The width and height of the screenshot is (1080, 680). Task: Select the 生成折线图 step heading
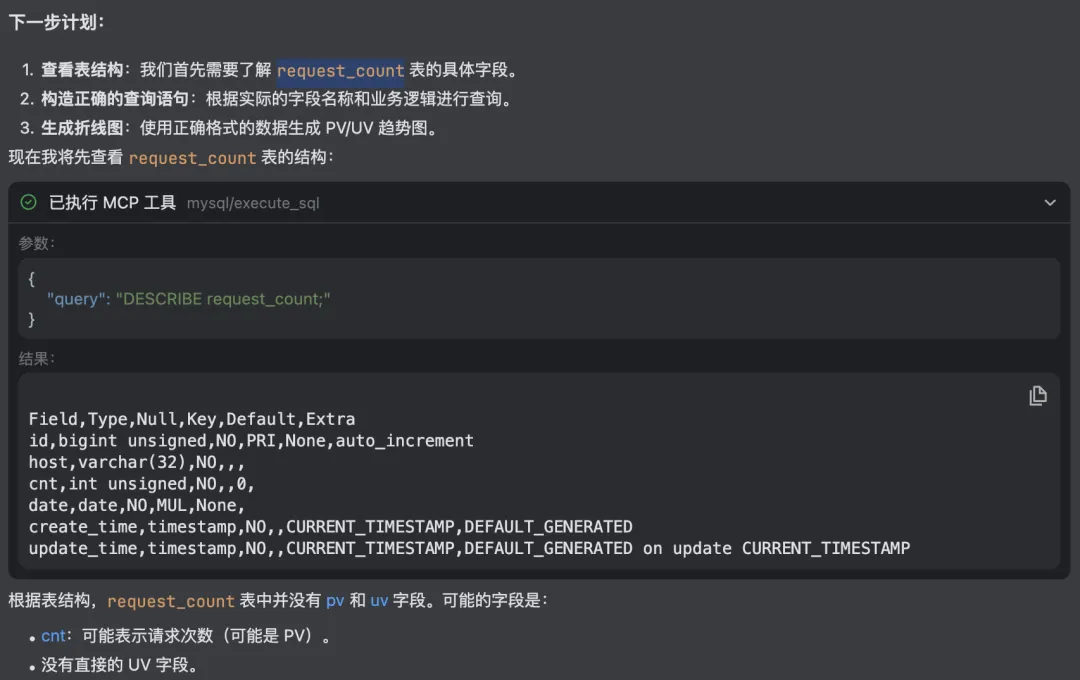click(x=82, y=128)
